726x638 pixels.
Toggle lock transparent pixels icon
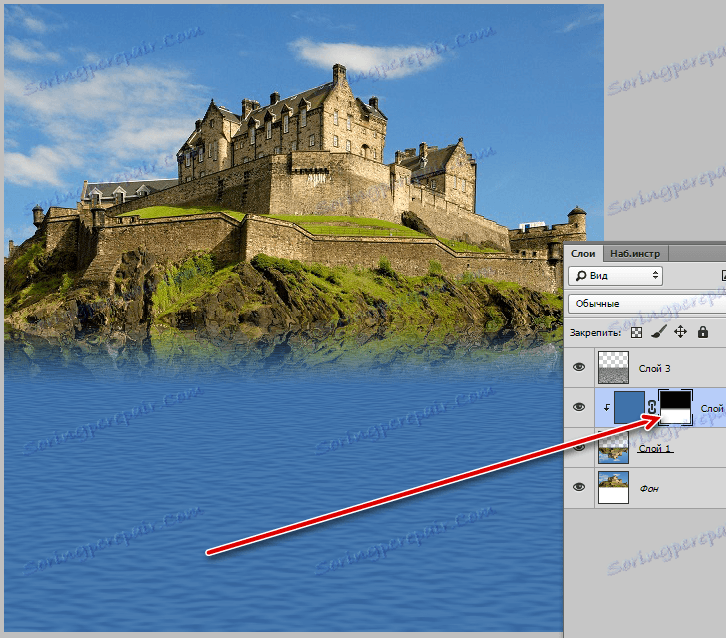click(637, 332)
